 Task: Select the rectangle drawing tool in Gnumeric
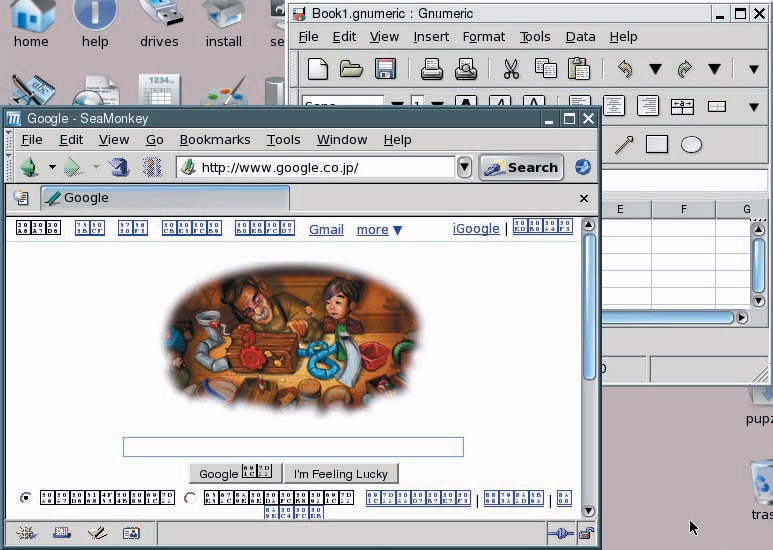[x=657, y=144]
